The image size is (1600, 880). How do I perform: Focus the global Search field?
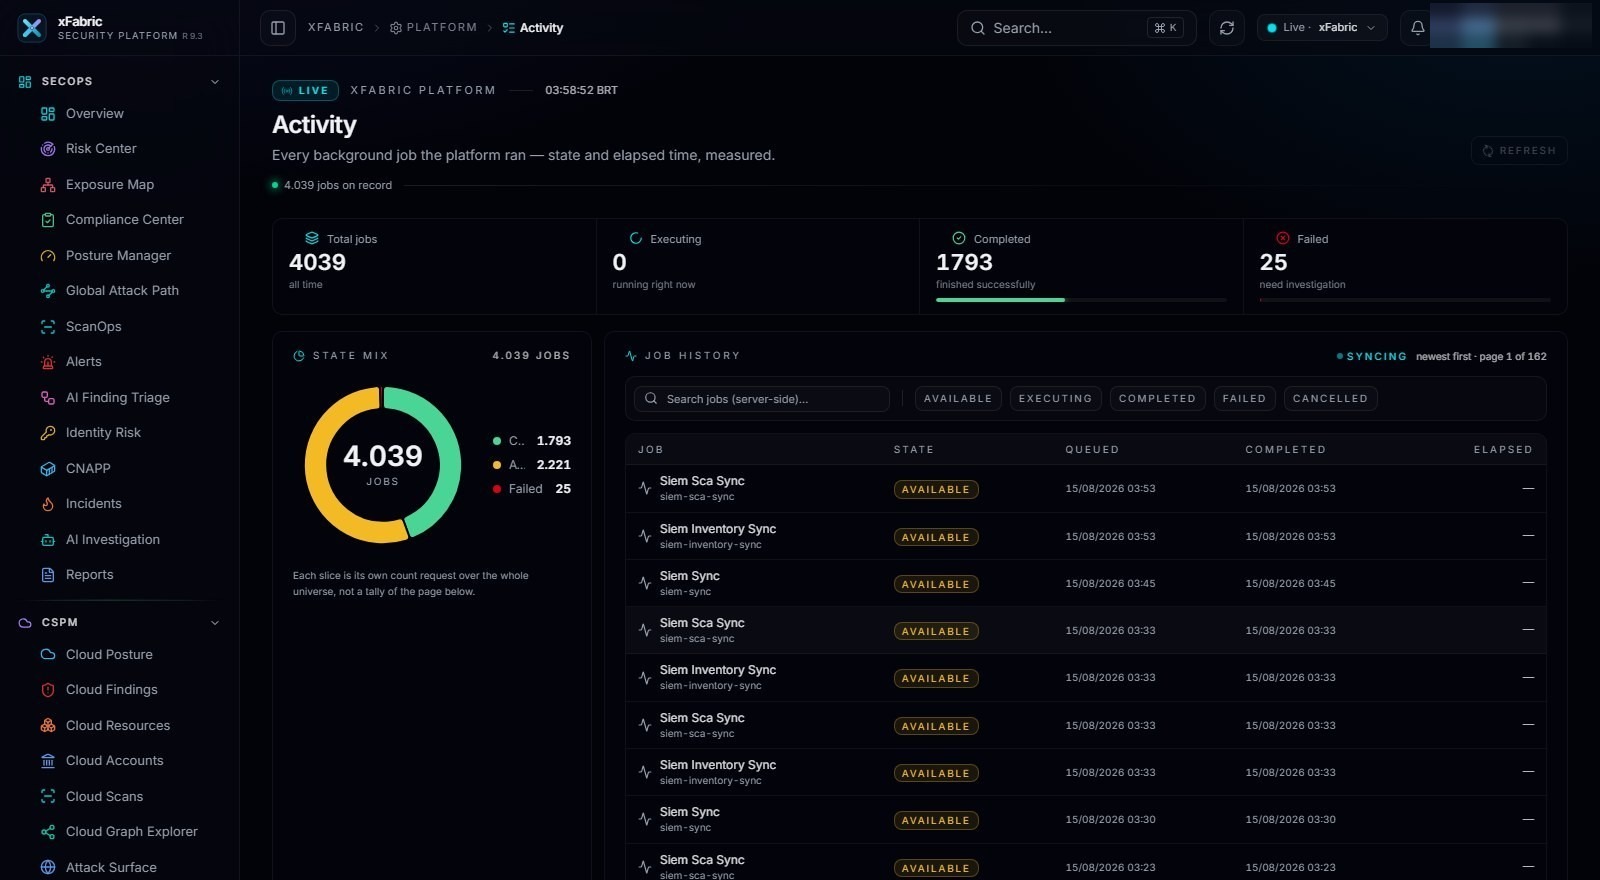[1076, 28]
